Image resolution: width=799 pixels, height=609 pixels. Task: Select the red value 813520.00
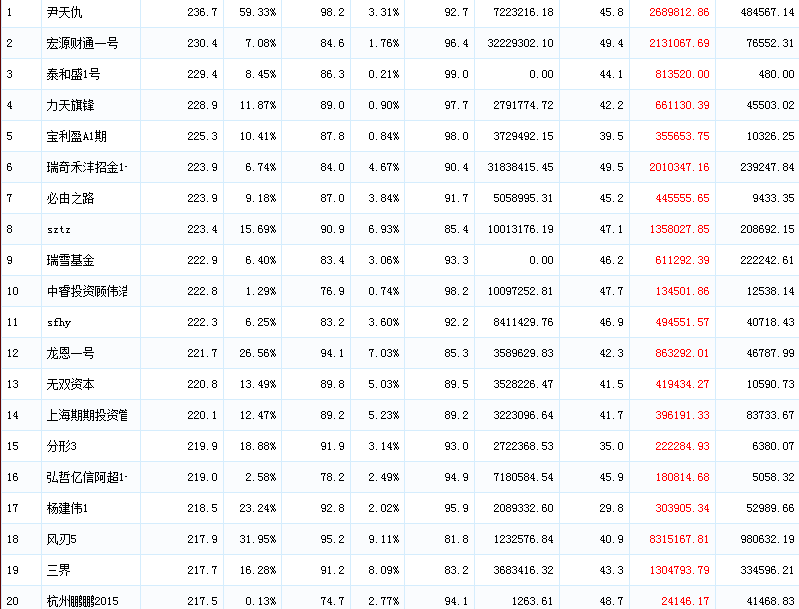pyautogui.click(x=682, y=74)
